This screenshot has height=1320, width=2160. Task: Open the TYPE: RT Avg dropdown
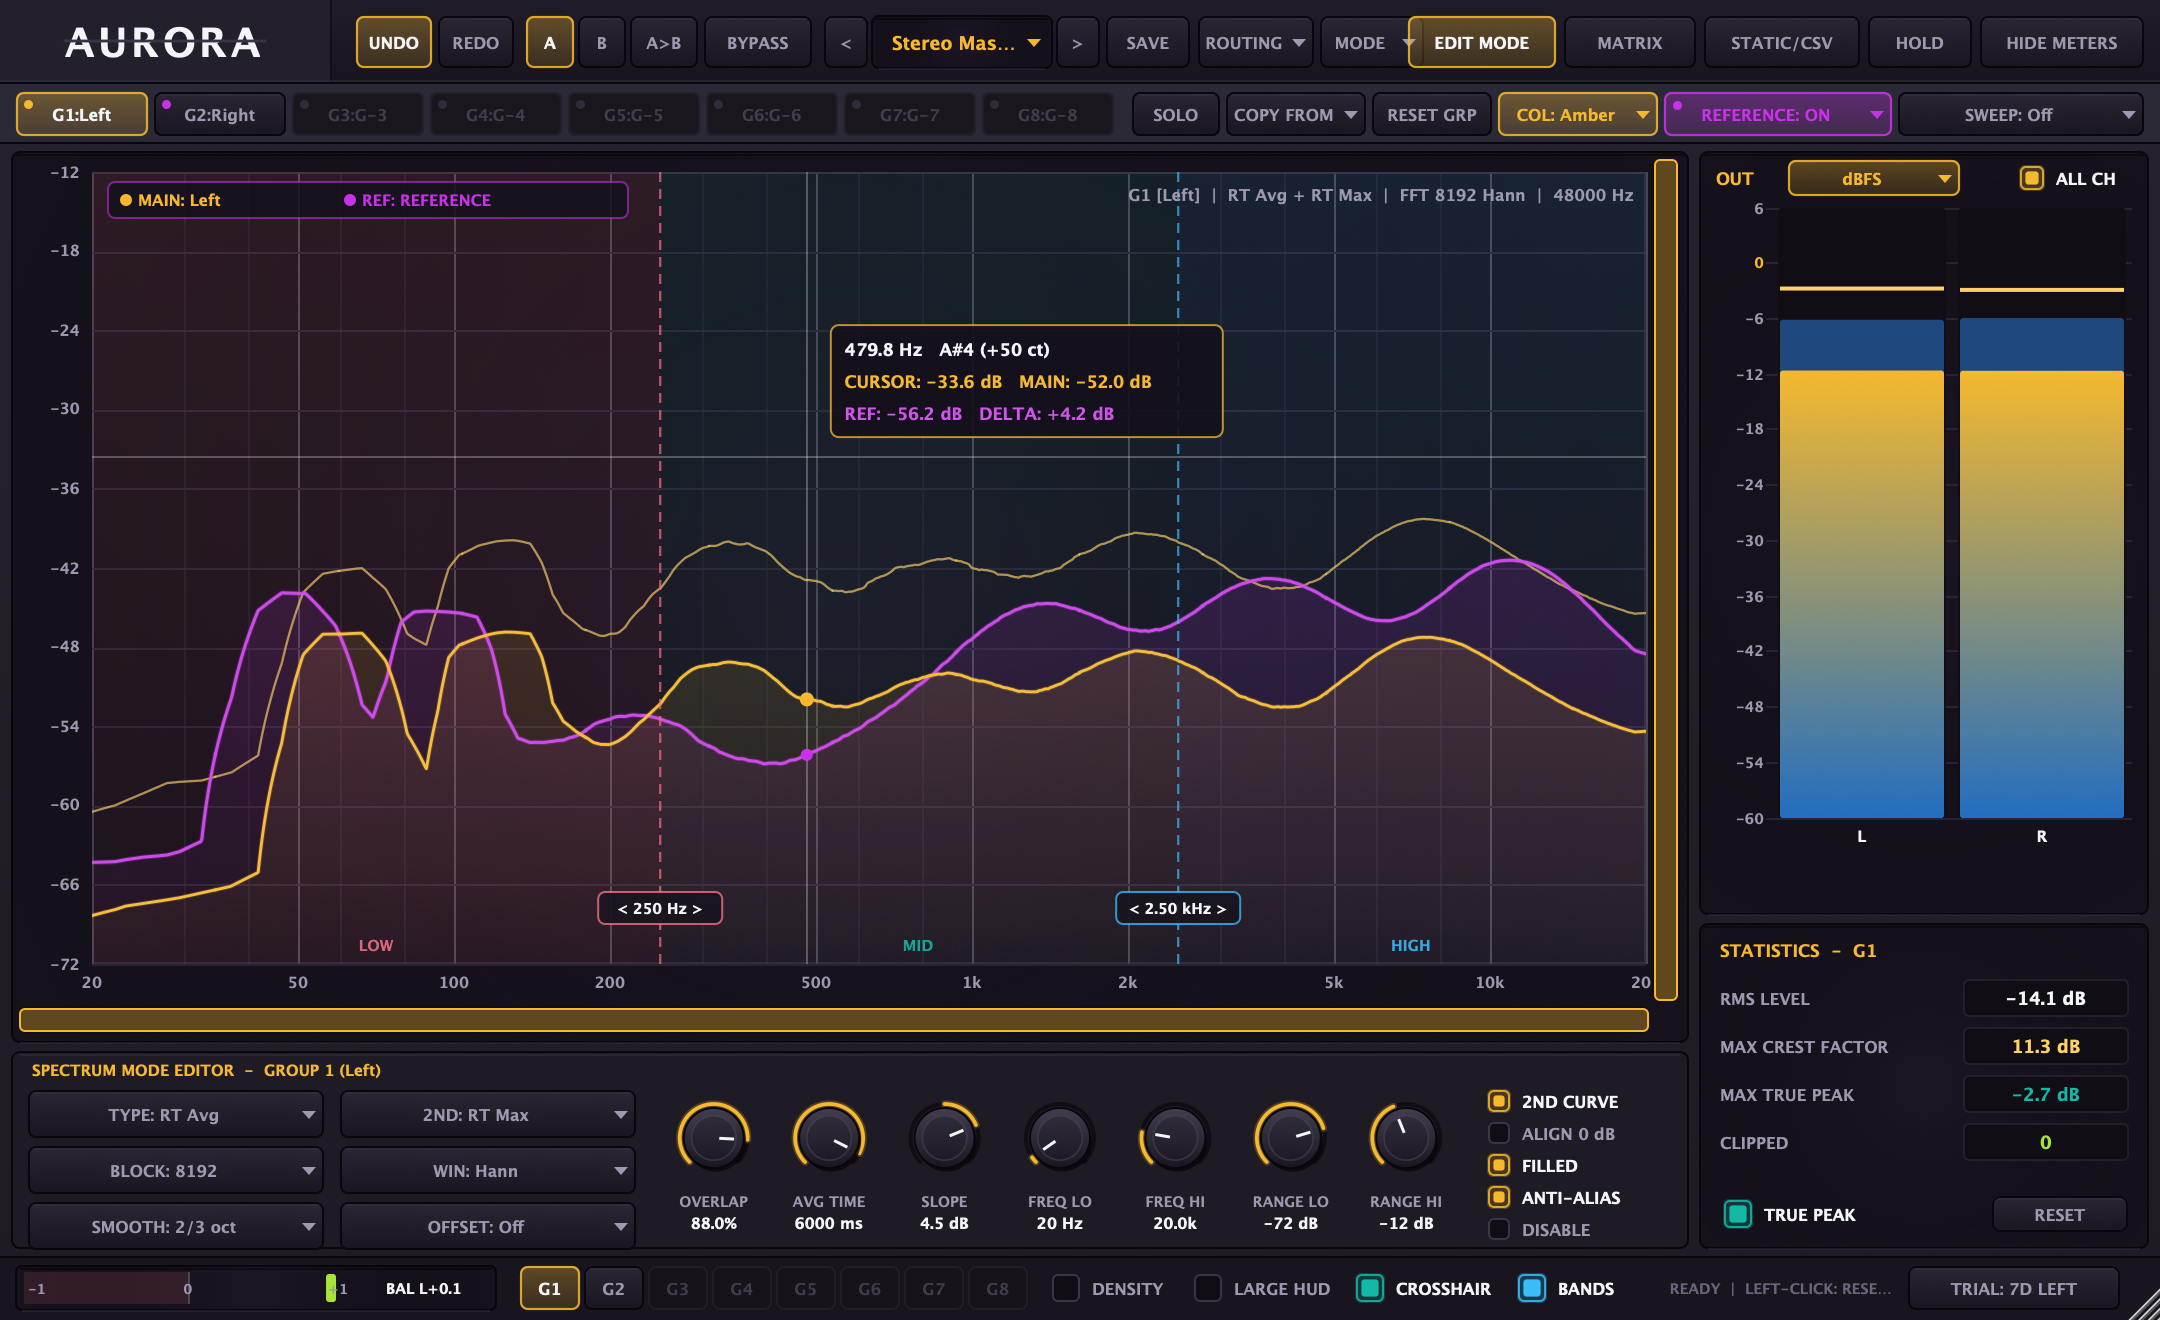coord(176,1114)
